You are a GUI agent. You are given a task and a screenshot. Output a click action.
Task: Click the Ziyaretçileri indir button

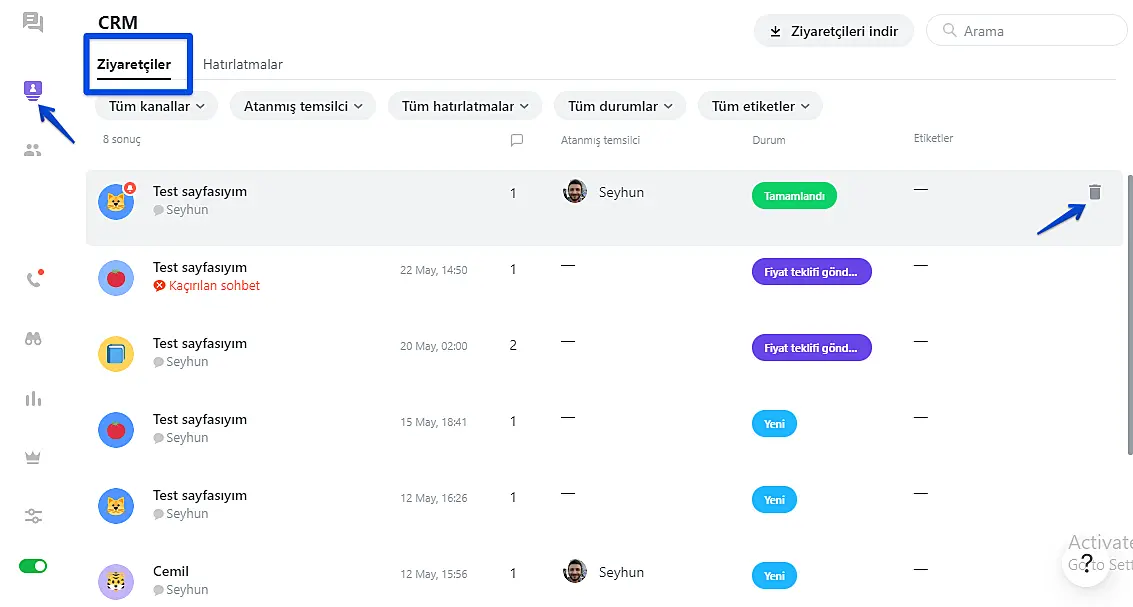(833, 31)
